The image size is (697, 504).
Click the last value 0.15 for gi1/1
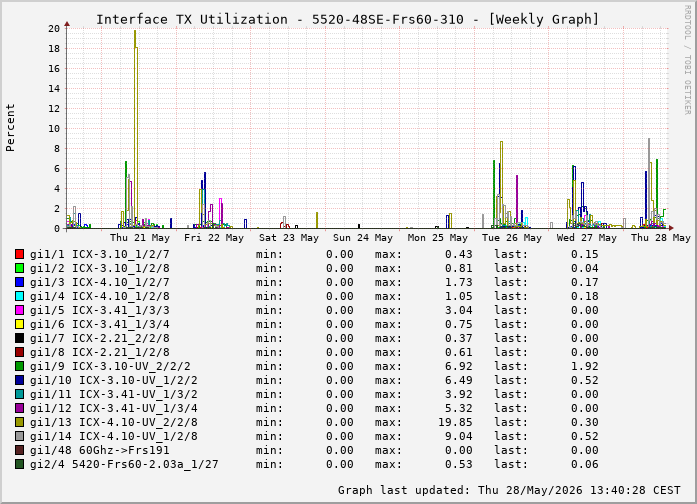(585, 254)
